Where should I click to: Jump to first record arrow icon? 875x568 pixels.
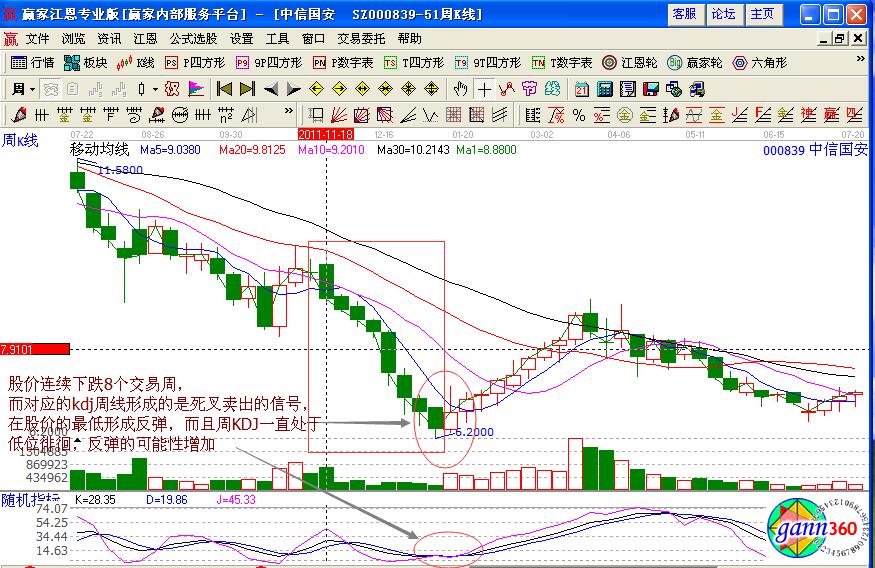click(x=225, y=88)
